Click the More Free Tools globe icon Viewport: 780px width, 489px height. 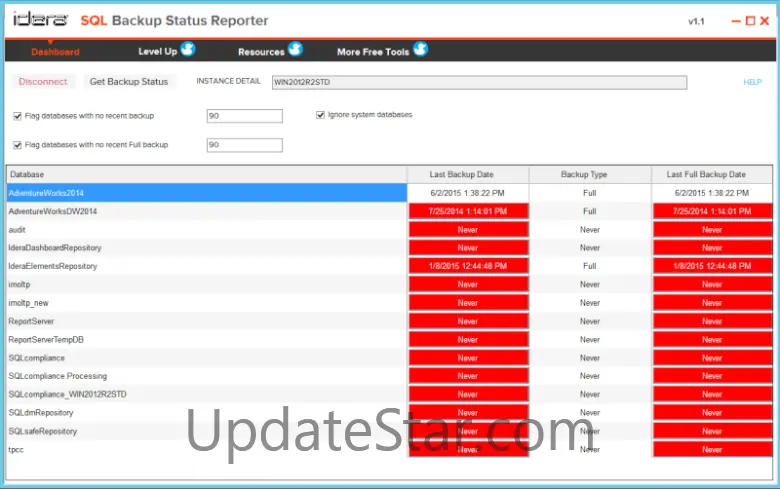[x=420, y=49]
